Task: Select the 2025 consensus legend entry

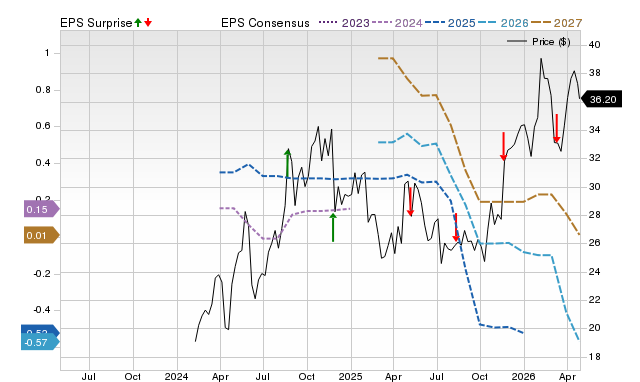Action: 450,23
